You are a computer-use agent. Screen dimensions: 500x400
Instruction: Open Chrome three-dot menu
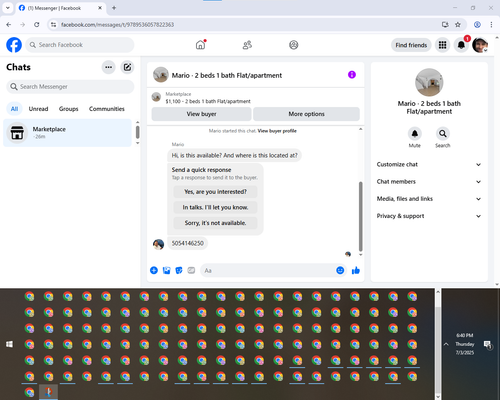[x=491, y=25]
